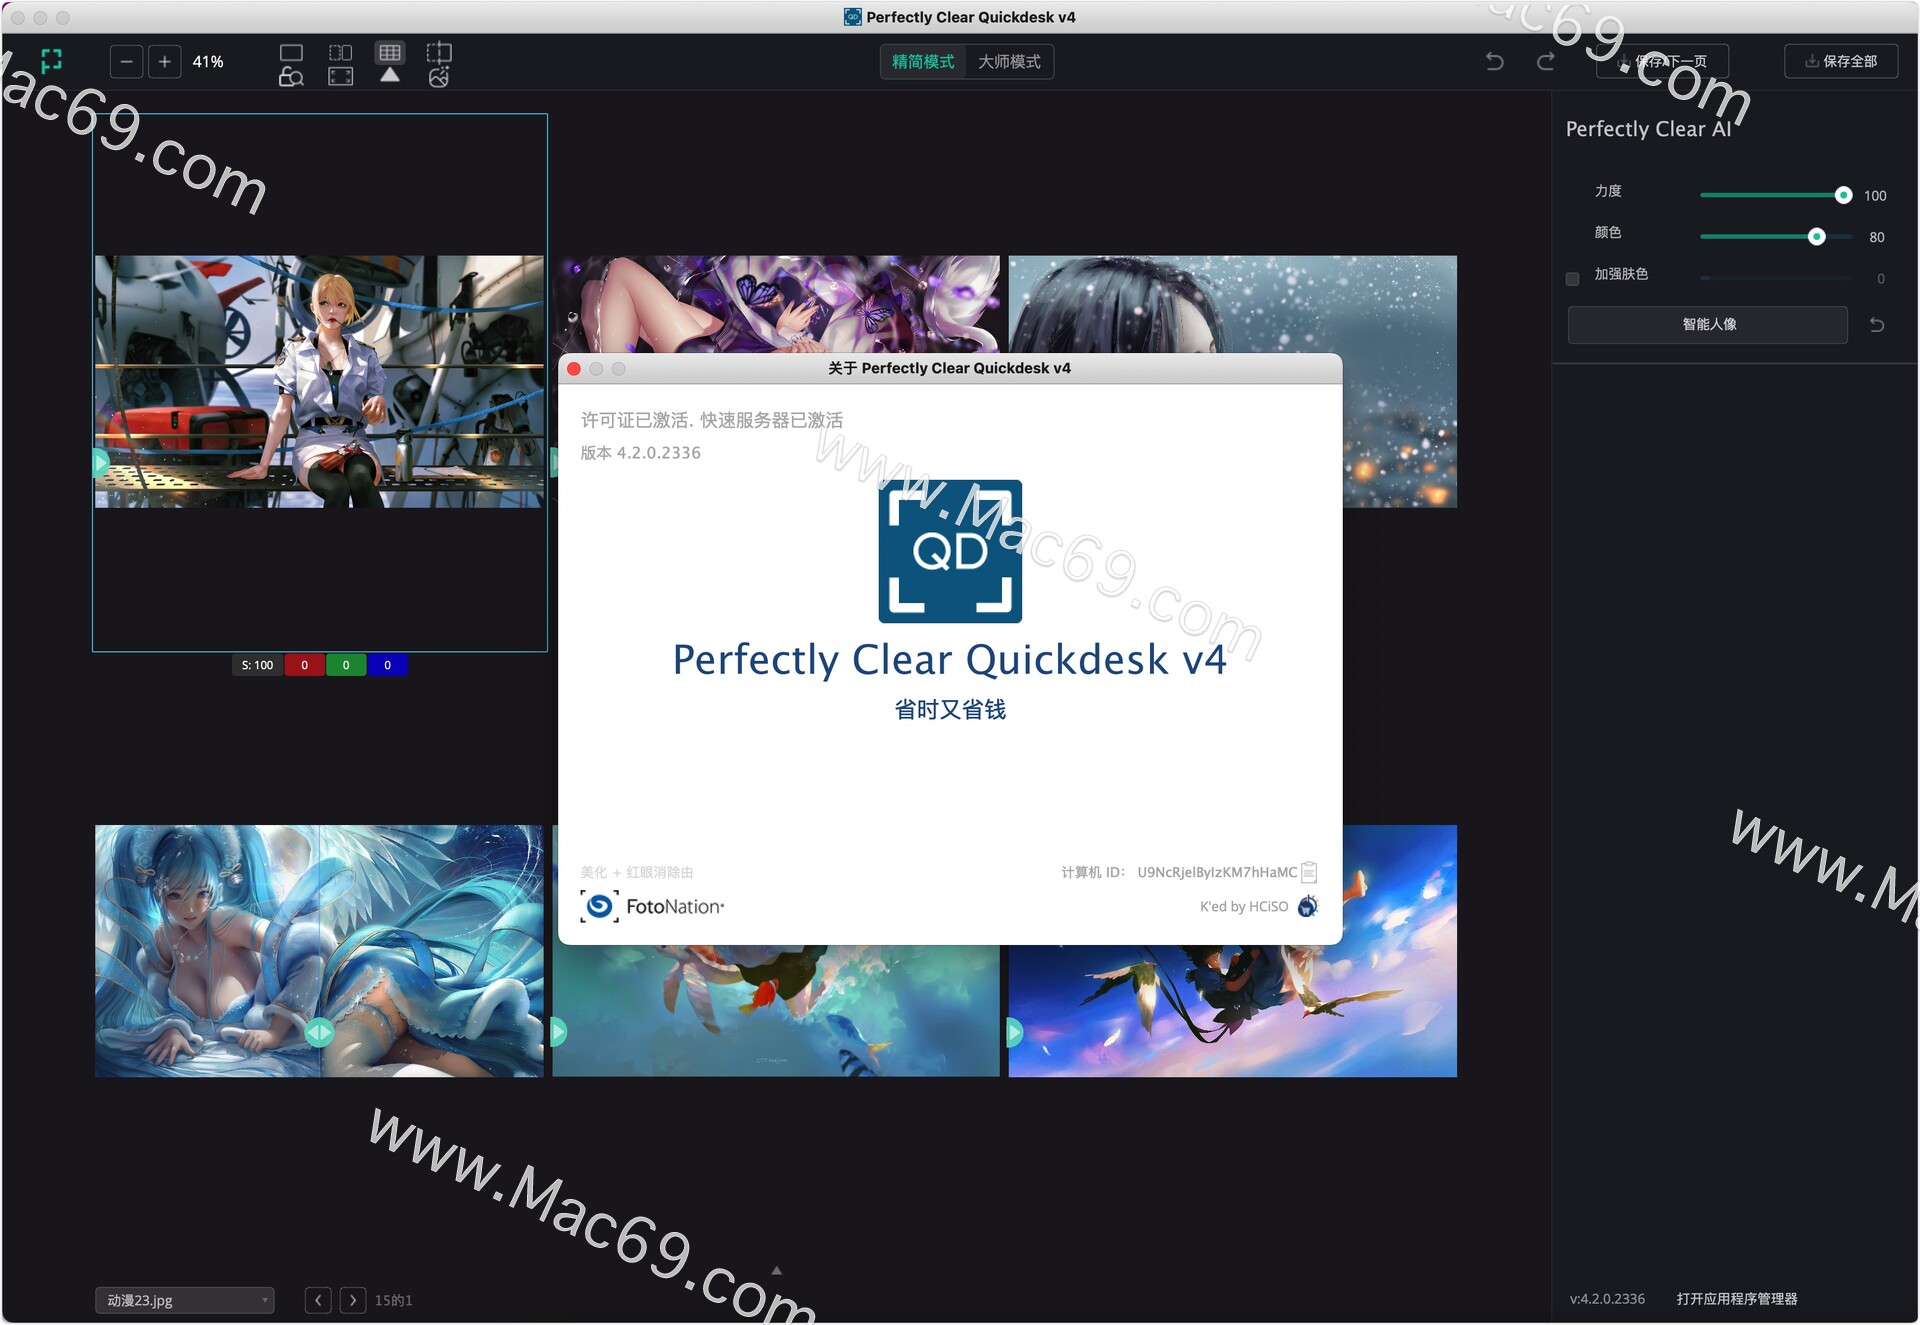
Task: Open the 动漫23.jpg file dropdown
Action: [184, 1300]
